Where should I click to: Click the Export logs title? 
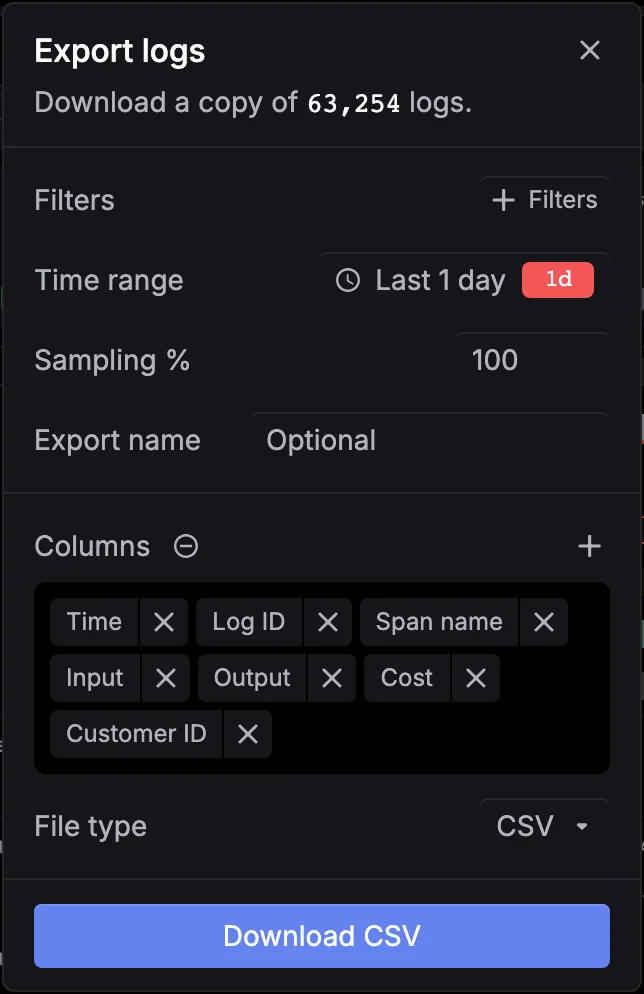coord(120,51)
